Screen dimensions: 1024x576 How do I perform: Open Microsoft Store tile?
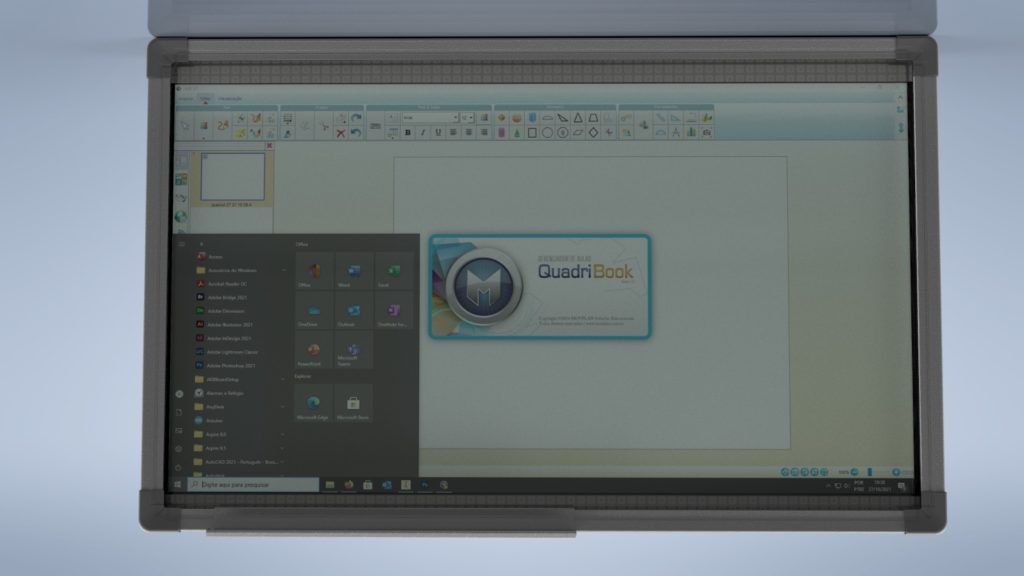353,403
